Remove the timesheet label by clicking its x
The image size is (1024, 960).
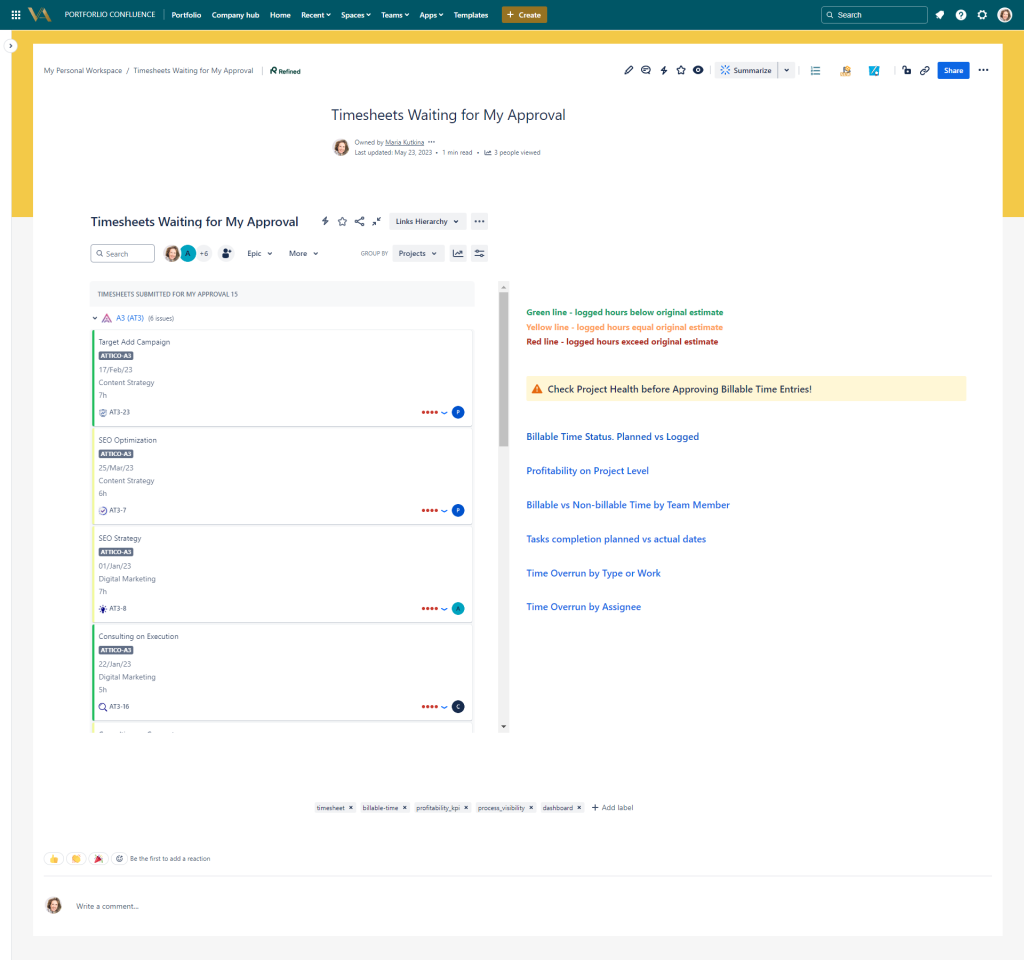(x=351, y=807)
